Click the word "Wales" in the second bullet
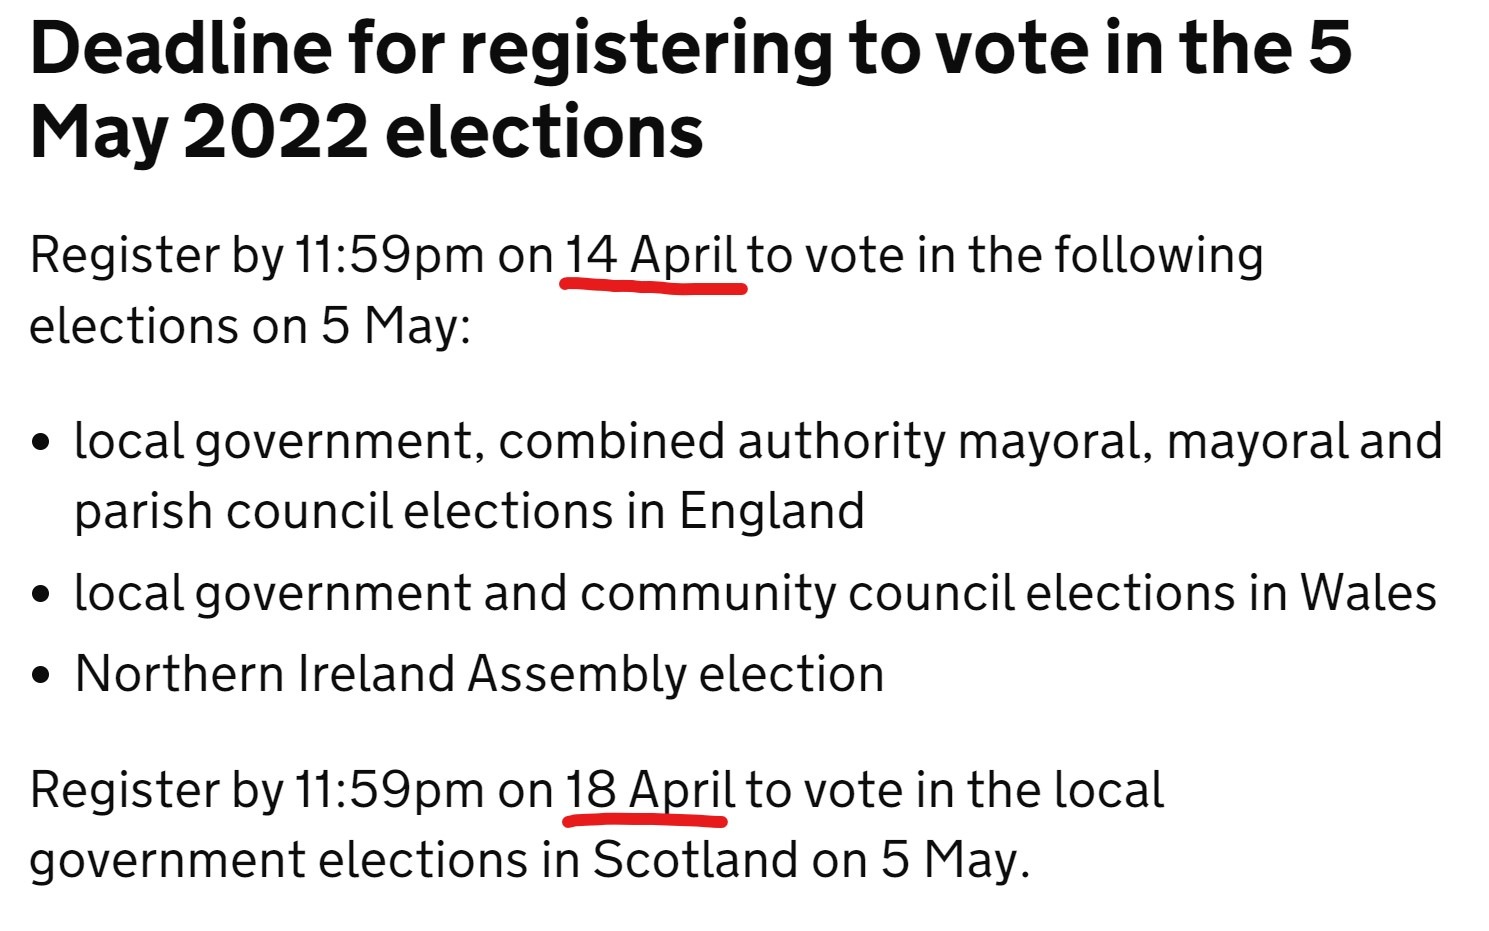The width and height of the screenshot is (1489, 931). coord(1368,593)
